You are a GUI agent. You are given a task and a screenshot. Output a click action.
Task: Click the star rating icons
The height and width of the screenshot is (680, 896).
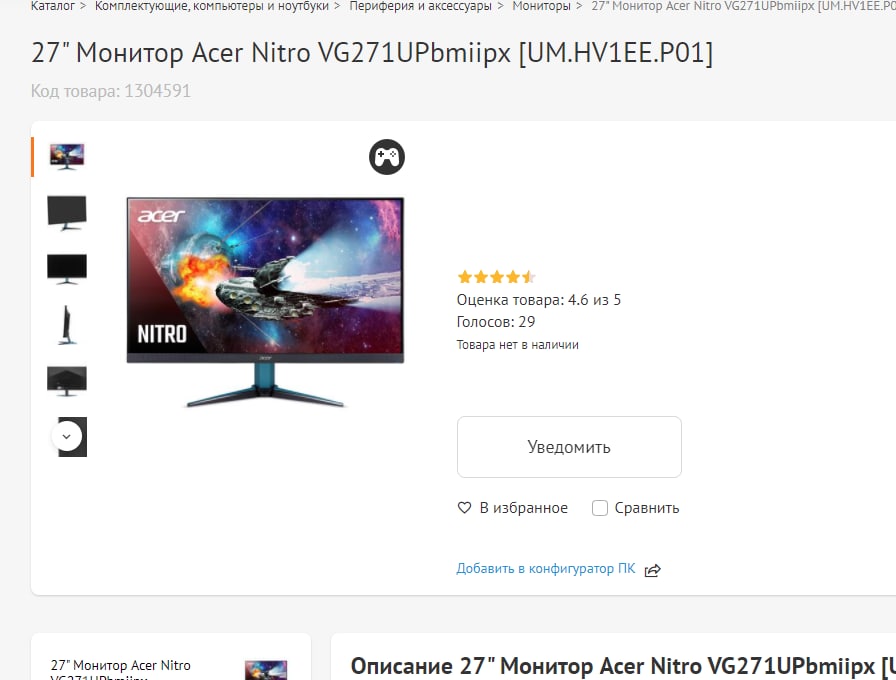496,277
